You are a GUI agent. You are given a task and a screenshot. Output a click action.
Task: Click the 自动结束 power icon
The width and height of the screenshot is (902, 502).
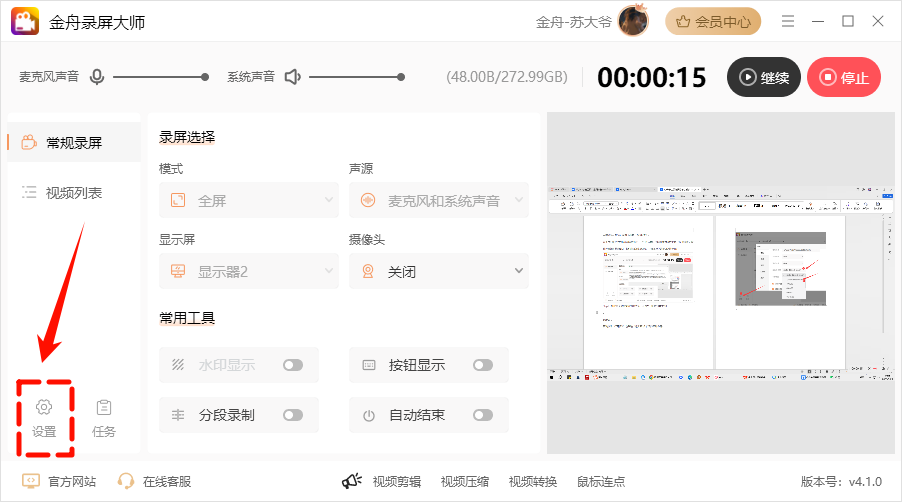[369, 415]
